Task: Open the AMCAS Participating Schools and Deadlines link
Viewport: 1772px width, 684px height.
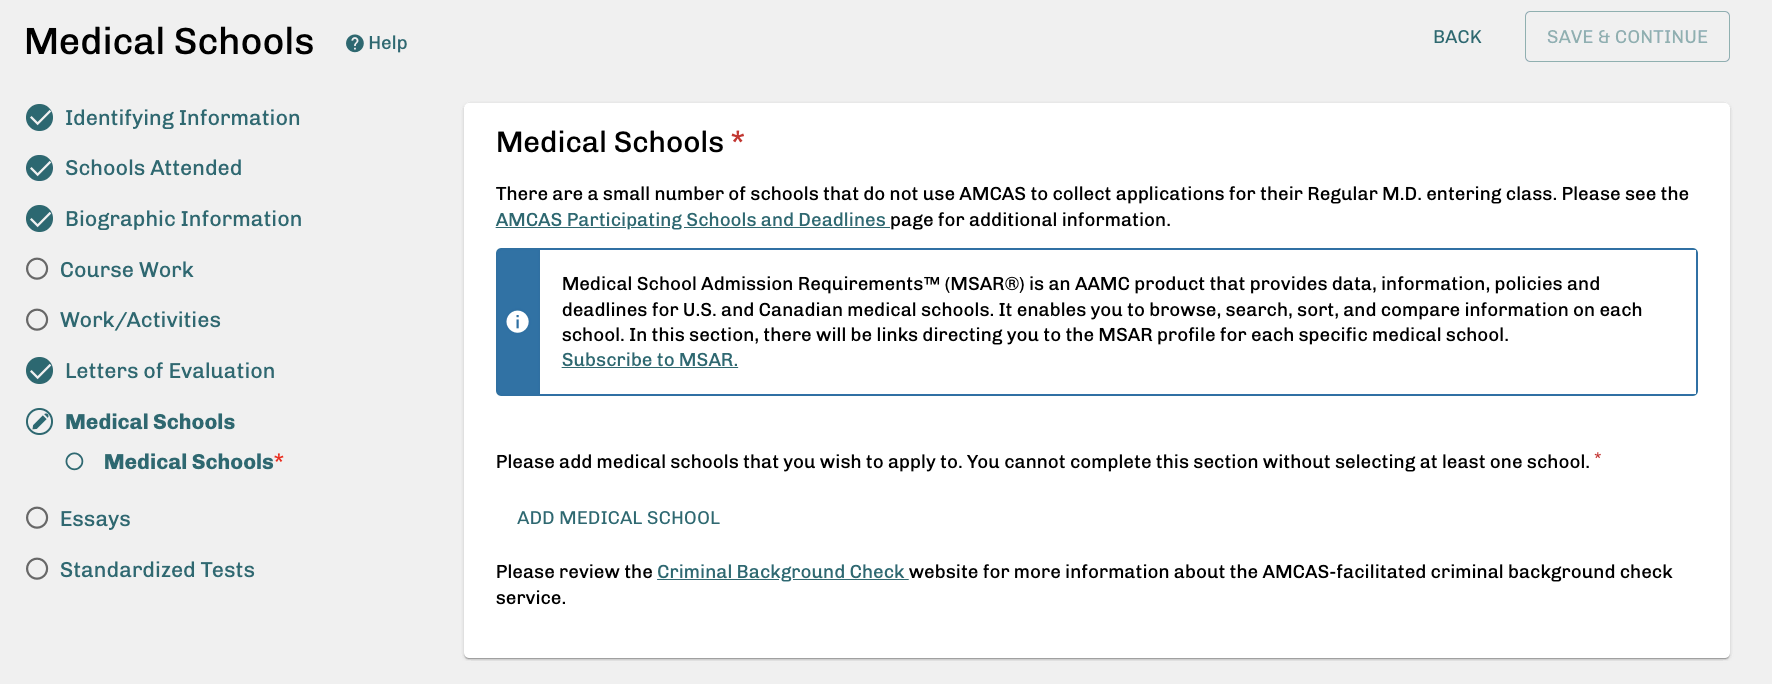Action: point(689,219)
